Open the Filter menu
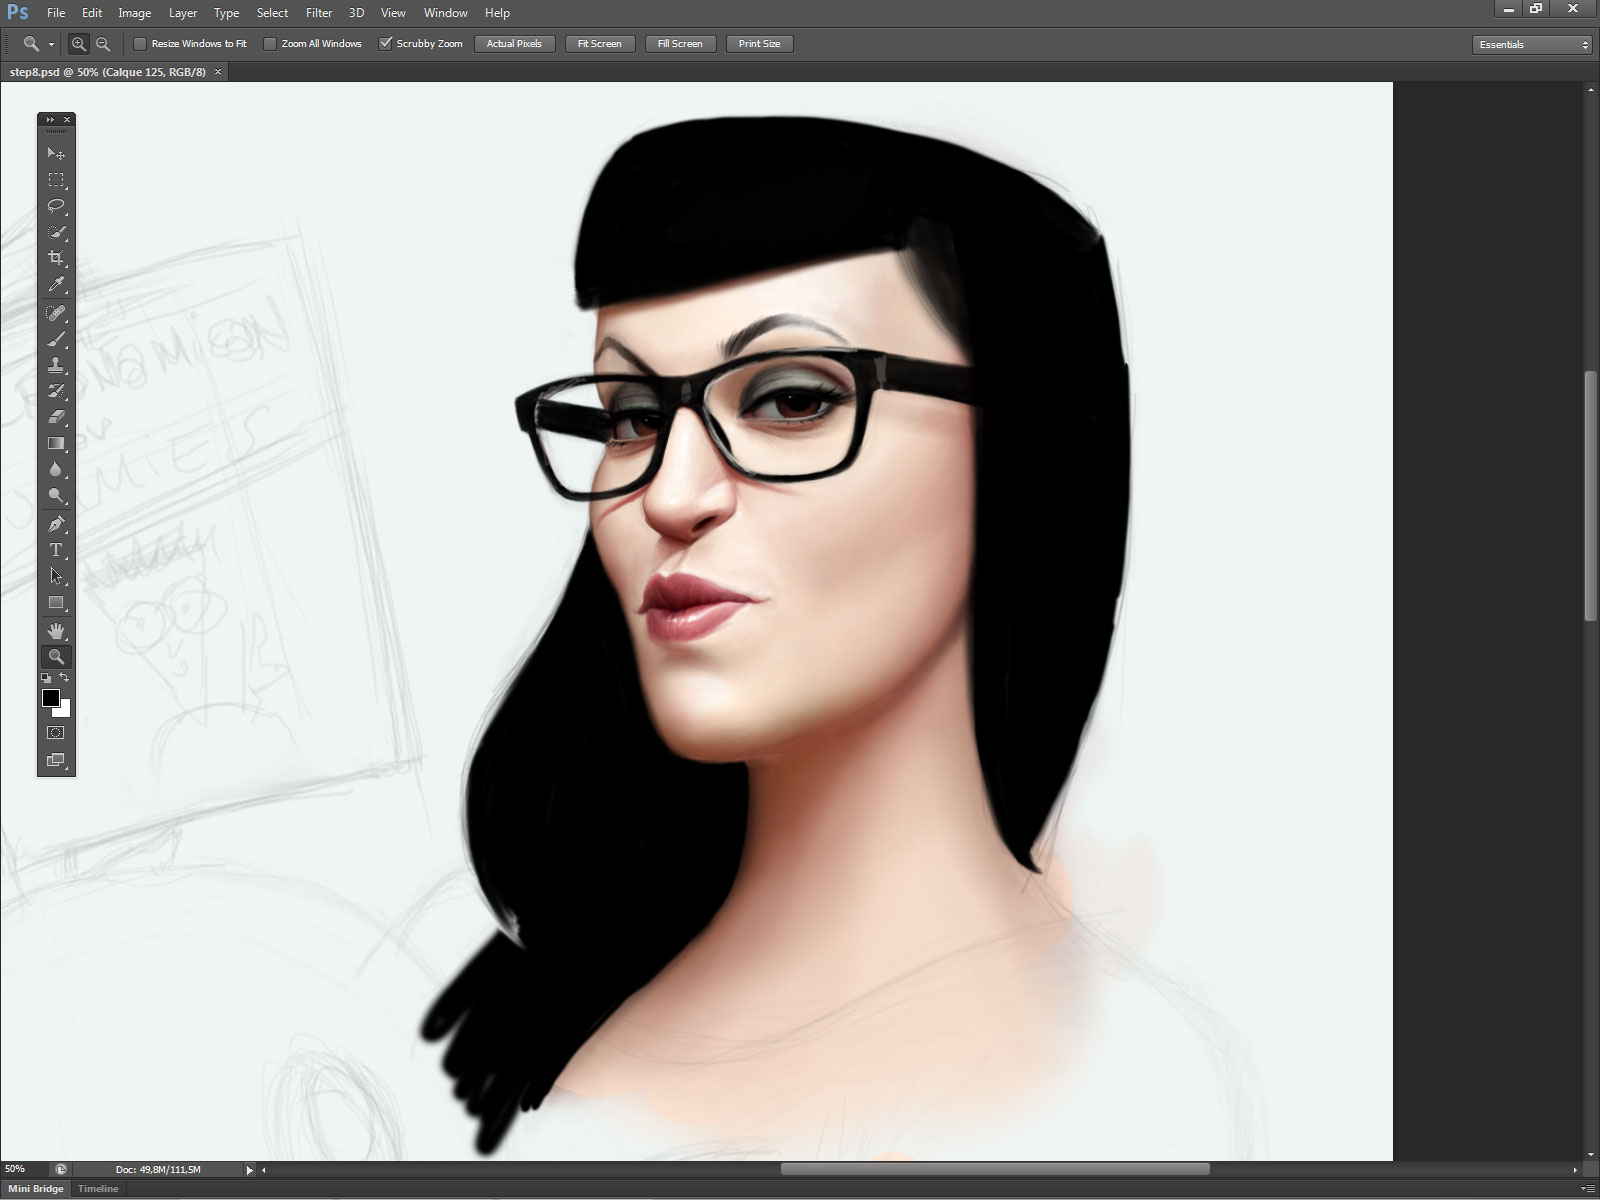This screenshot has height=1200, width=1600. pos(319,13)
